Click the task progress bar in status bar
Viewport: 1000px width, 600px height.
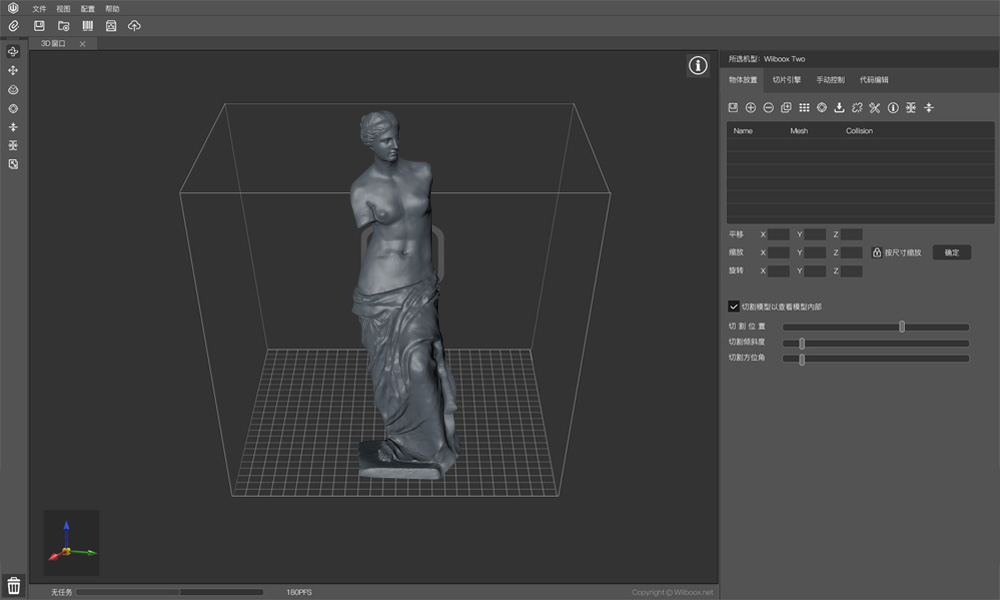(170, 592)
